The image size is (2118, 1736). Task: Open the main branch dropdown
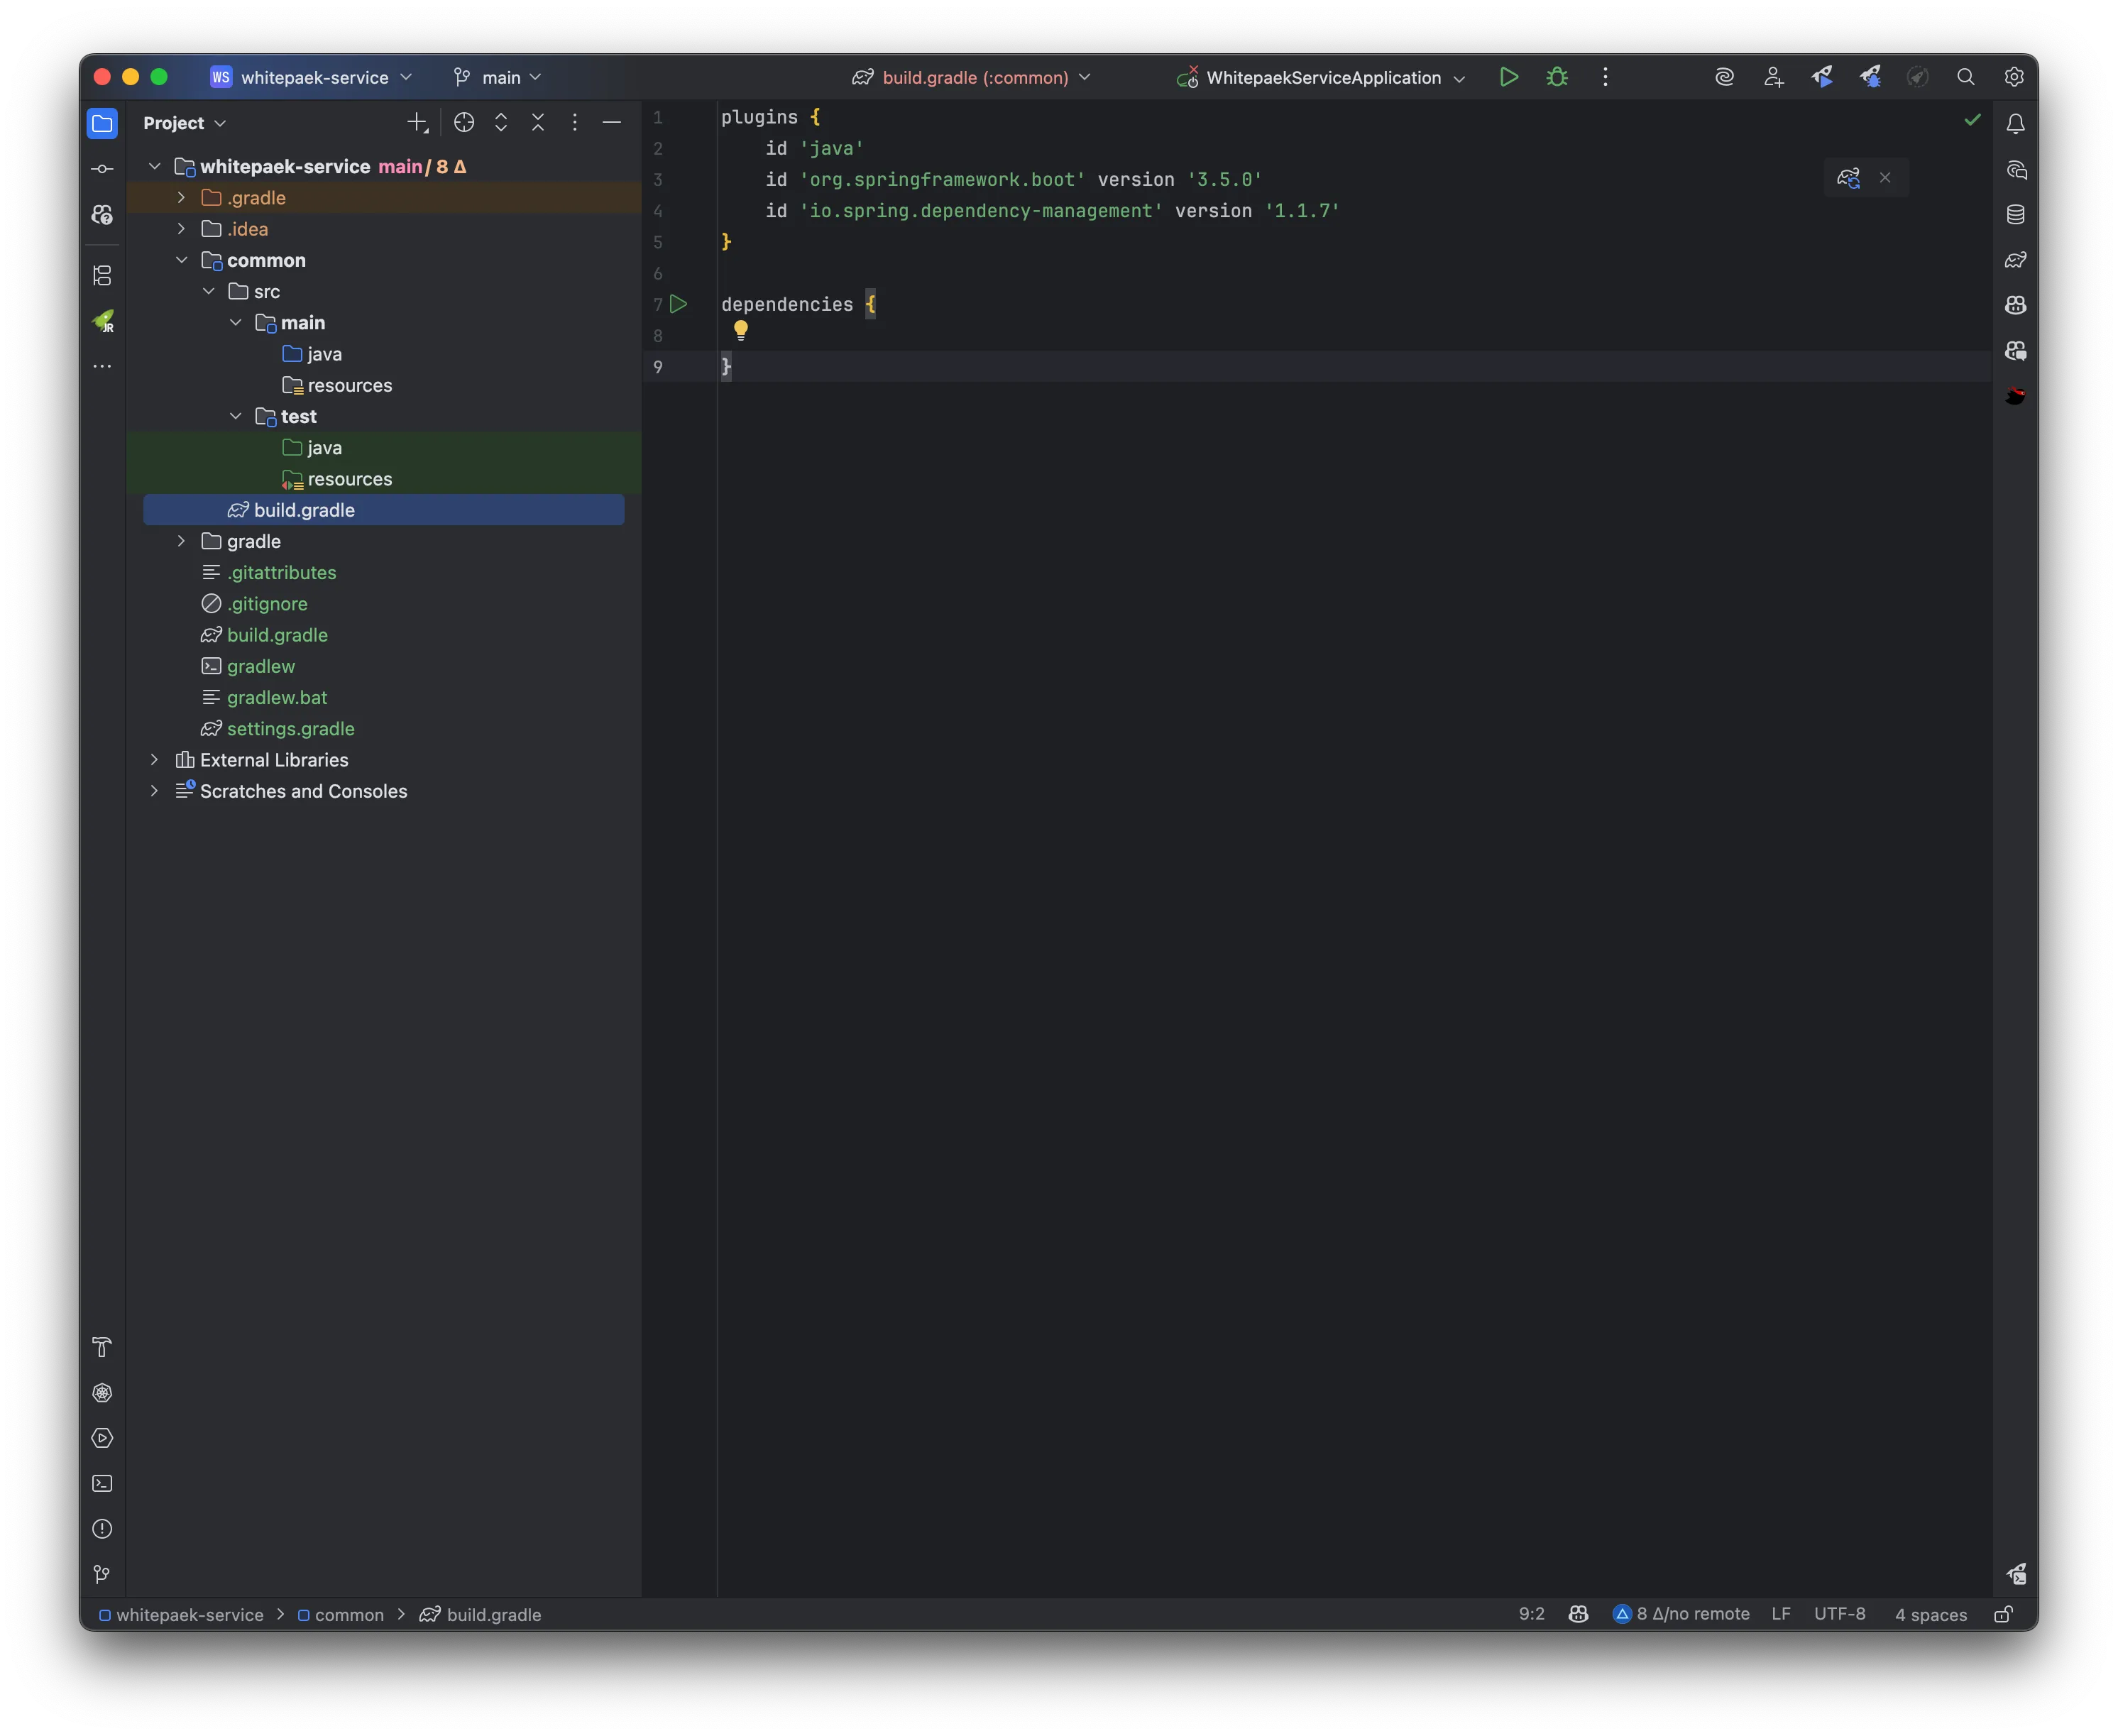coord(497,77)
